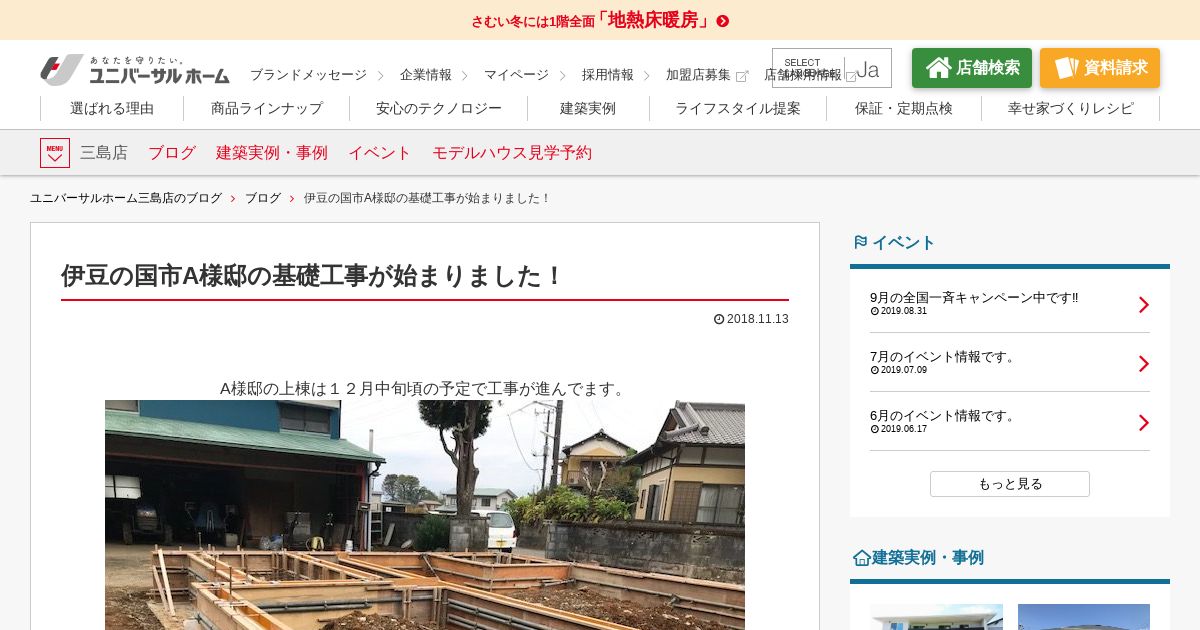Open 商品ラインナップ menu
The height and width of the screenshot is (630, 1200).
coord(267,109)
